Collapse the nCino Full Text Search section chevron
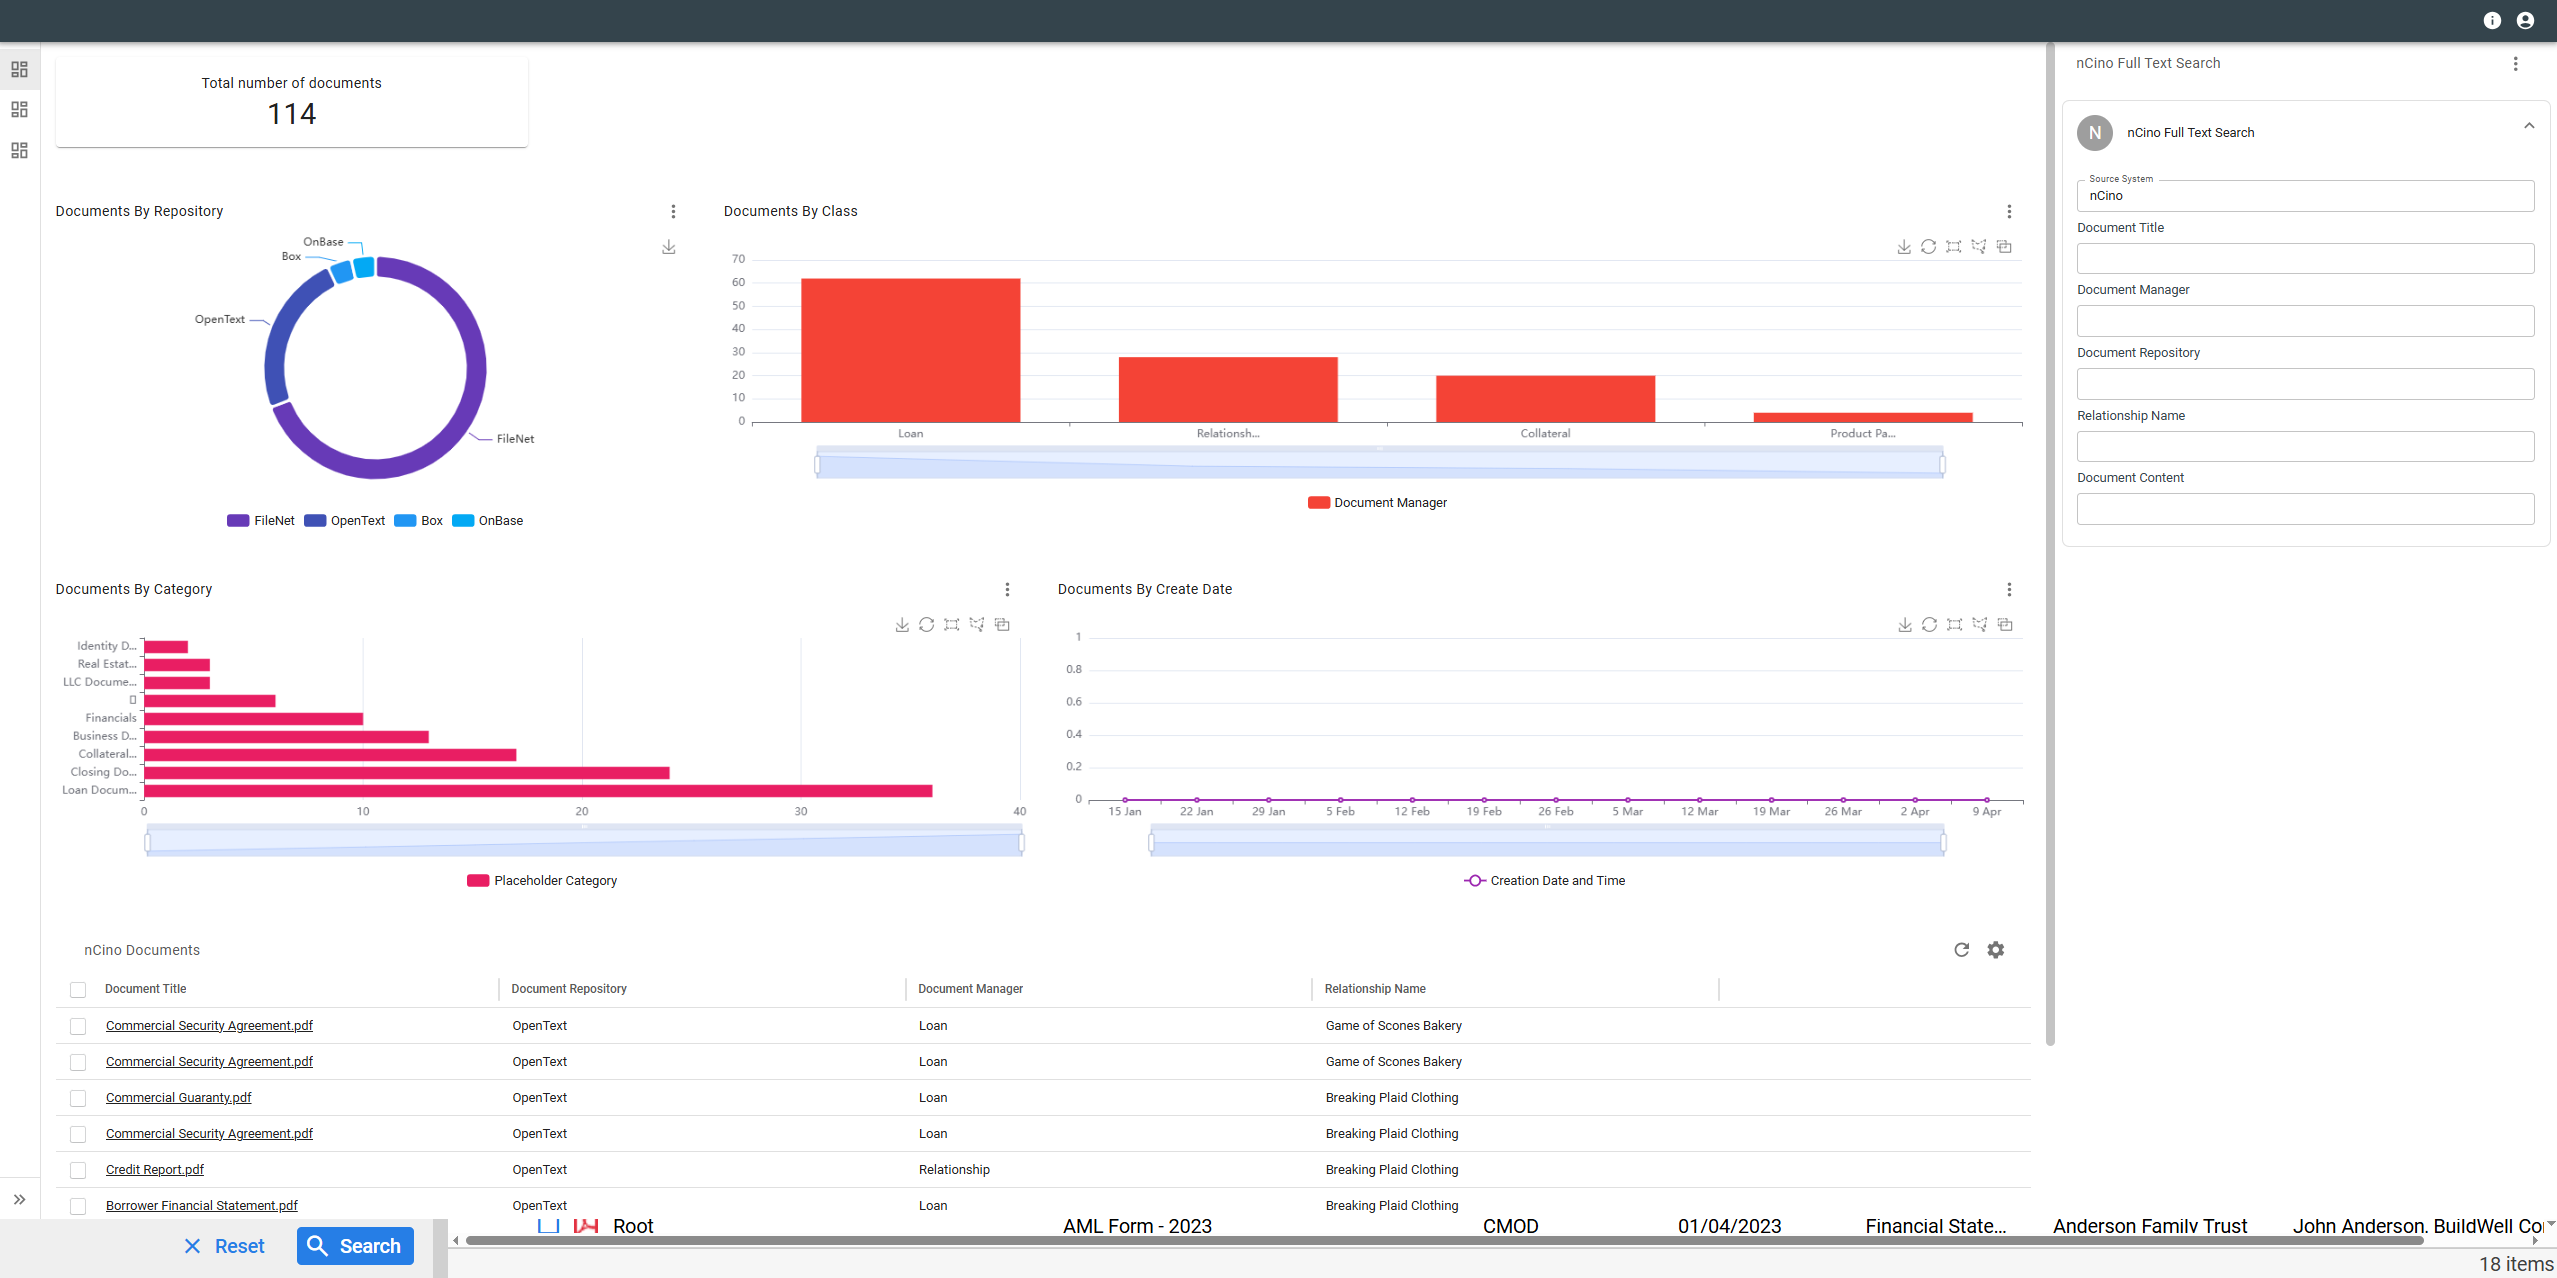The width and height of the screenshot is (2557, 1278). click(2528, 124)
